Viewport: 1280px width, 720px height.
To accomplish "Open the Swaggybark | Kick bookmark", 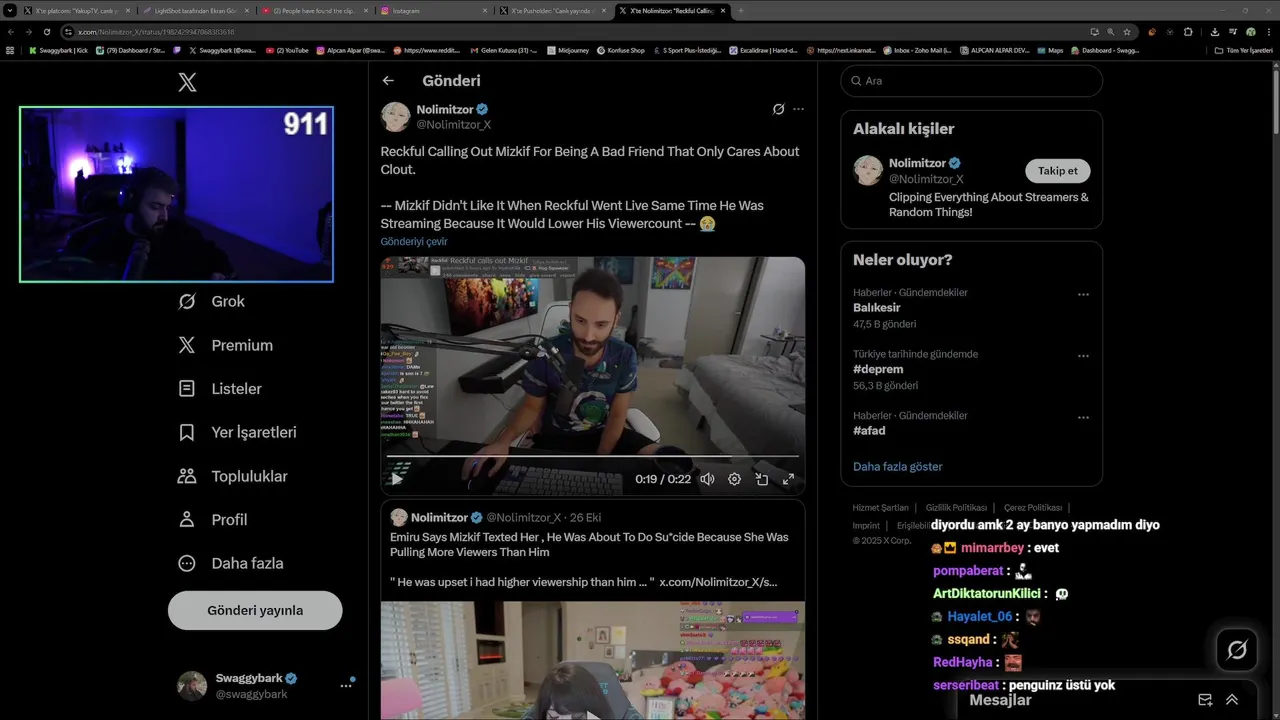I will tap(58, 50).
